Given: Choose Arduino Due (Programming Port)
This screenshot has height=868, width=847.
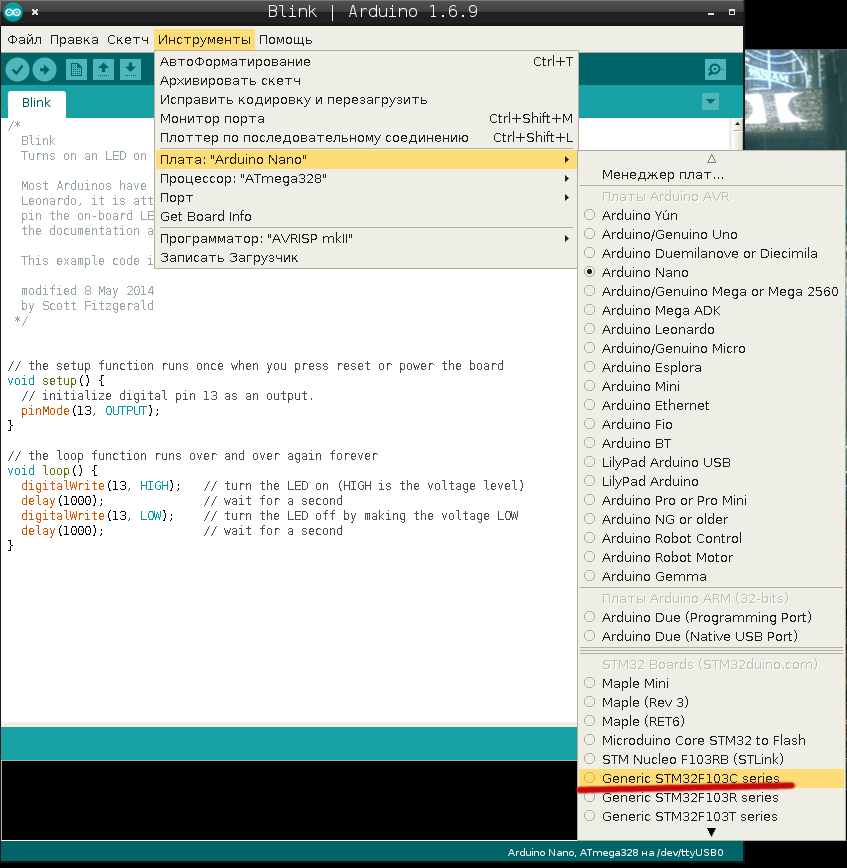Looking at the screenshot, I should 712,617.
